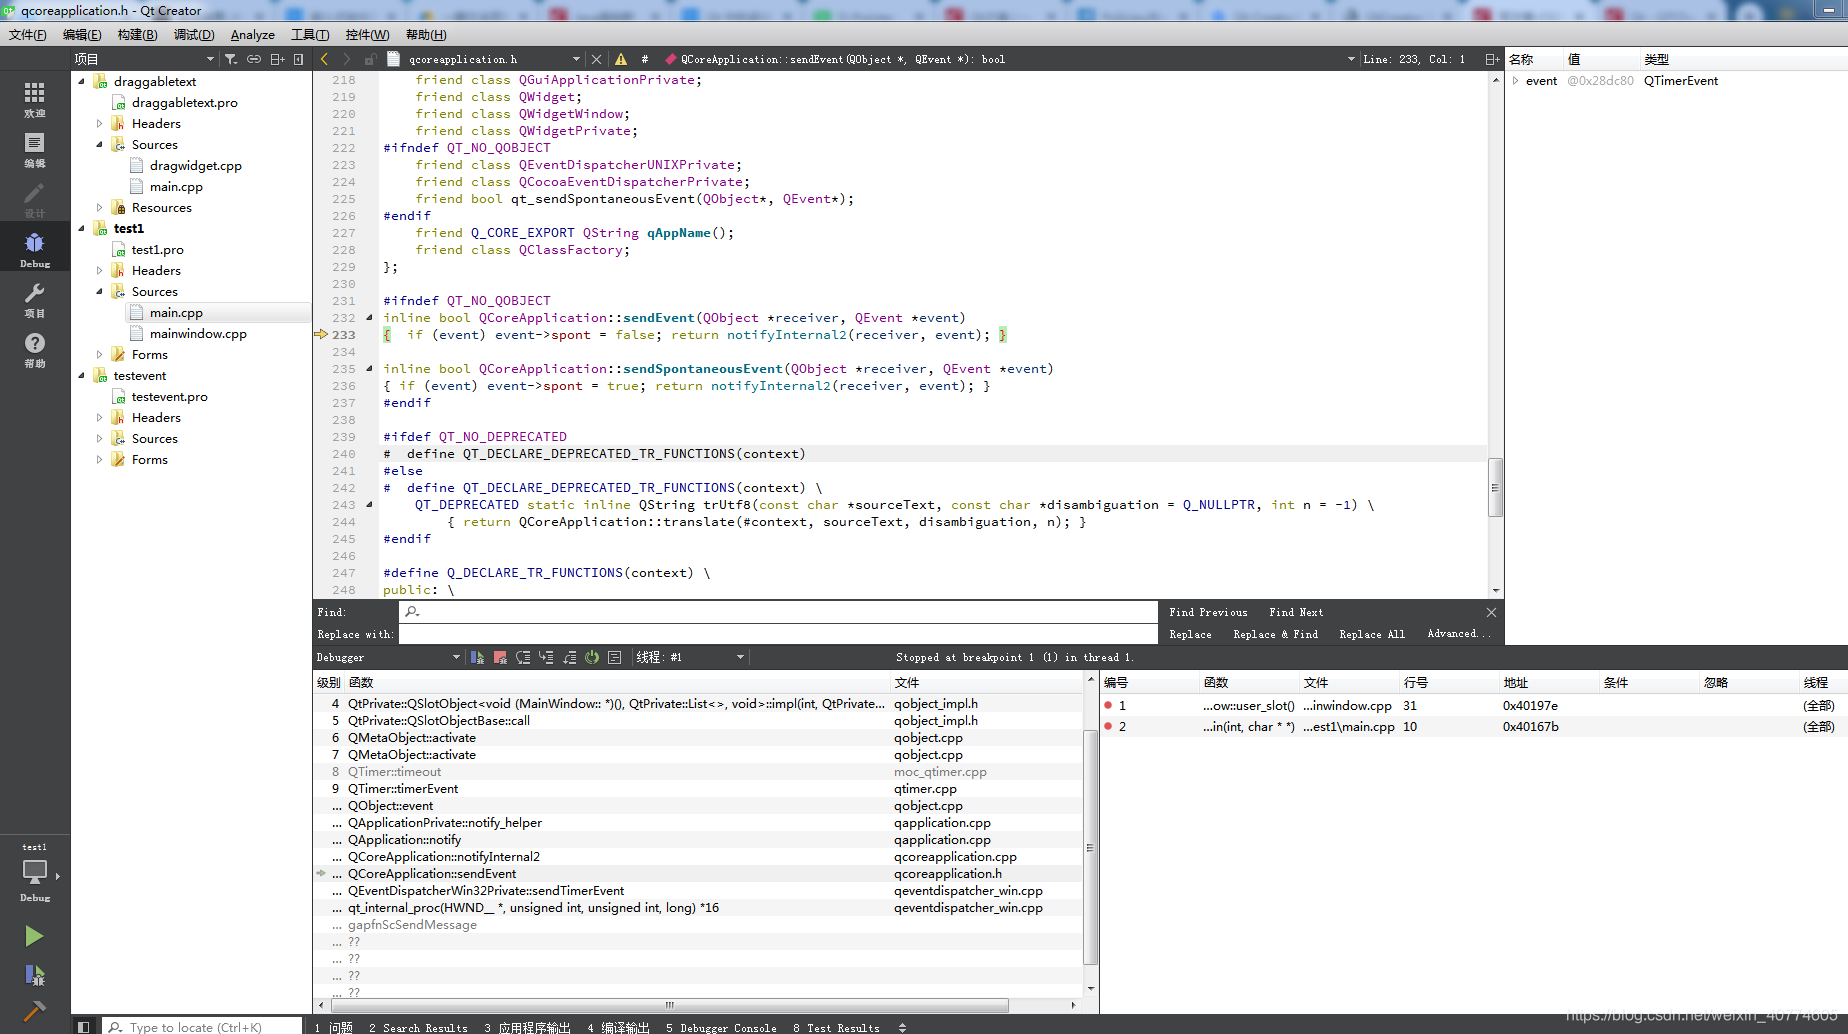Open the Debugger Console output pane
Screen dimensions: 1848x1034
point(721,1027)
